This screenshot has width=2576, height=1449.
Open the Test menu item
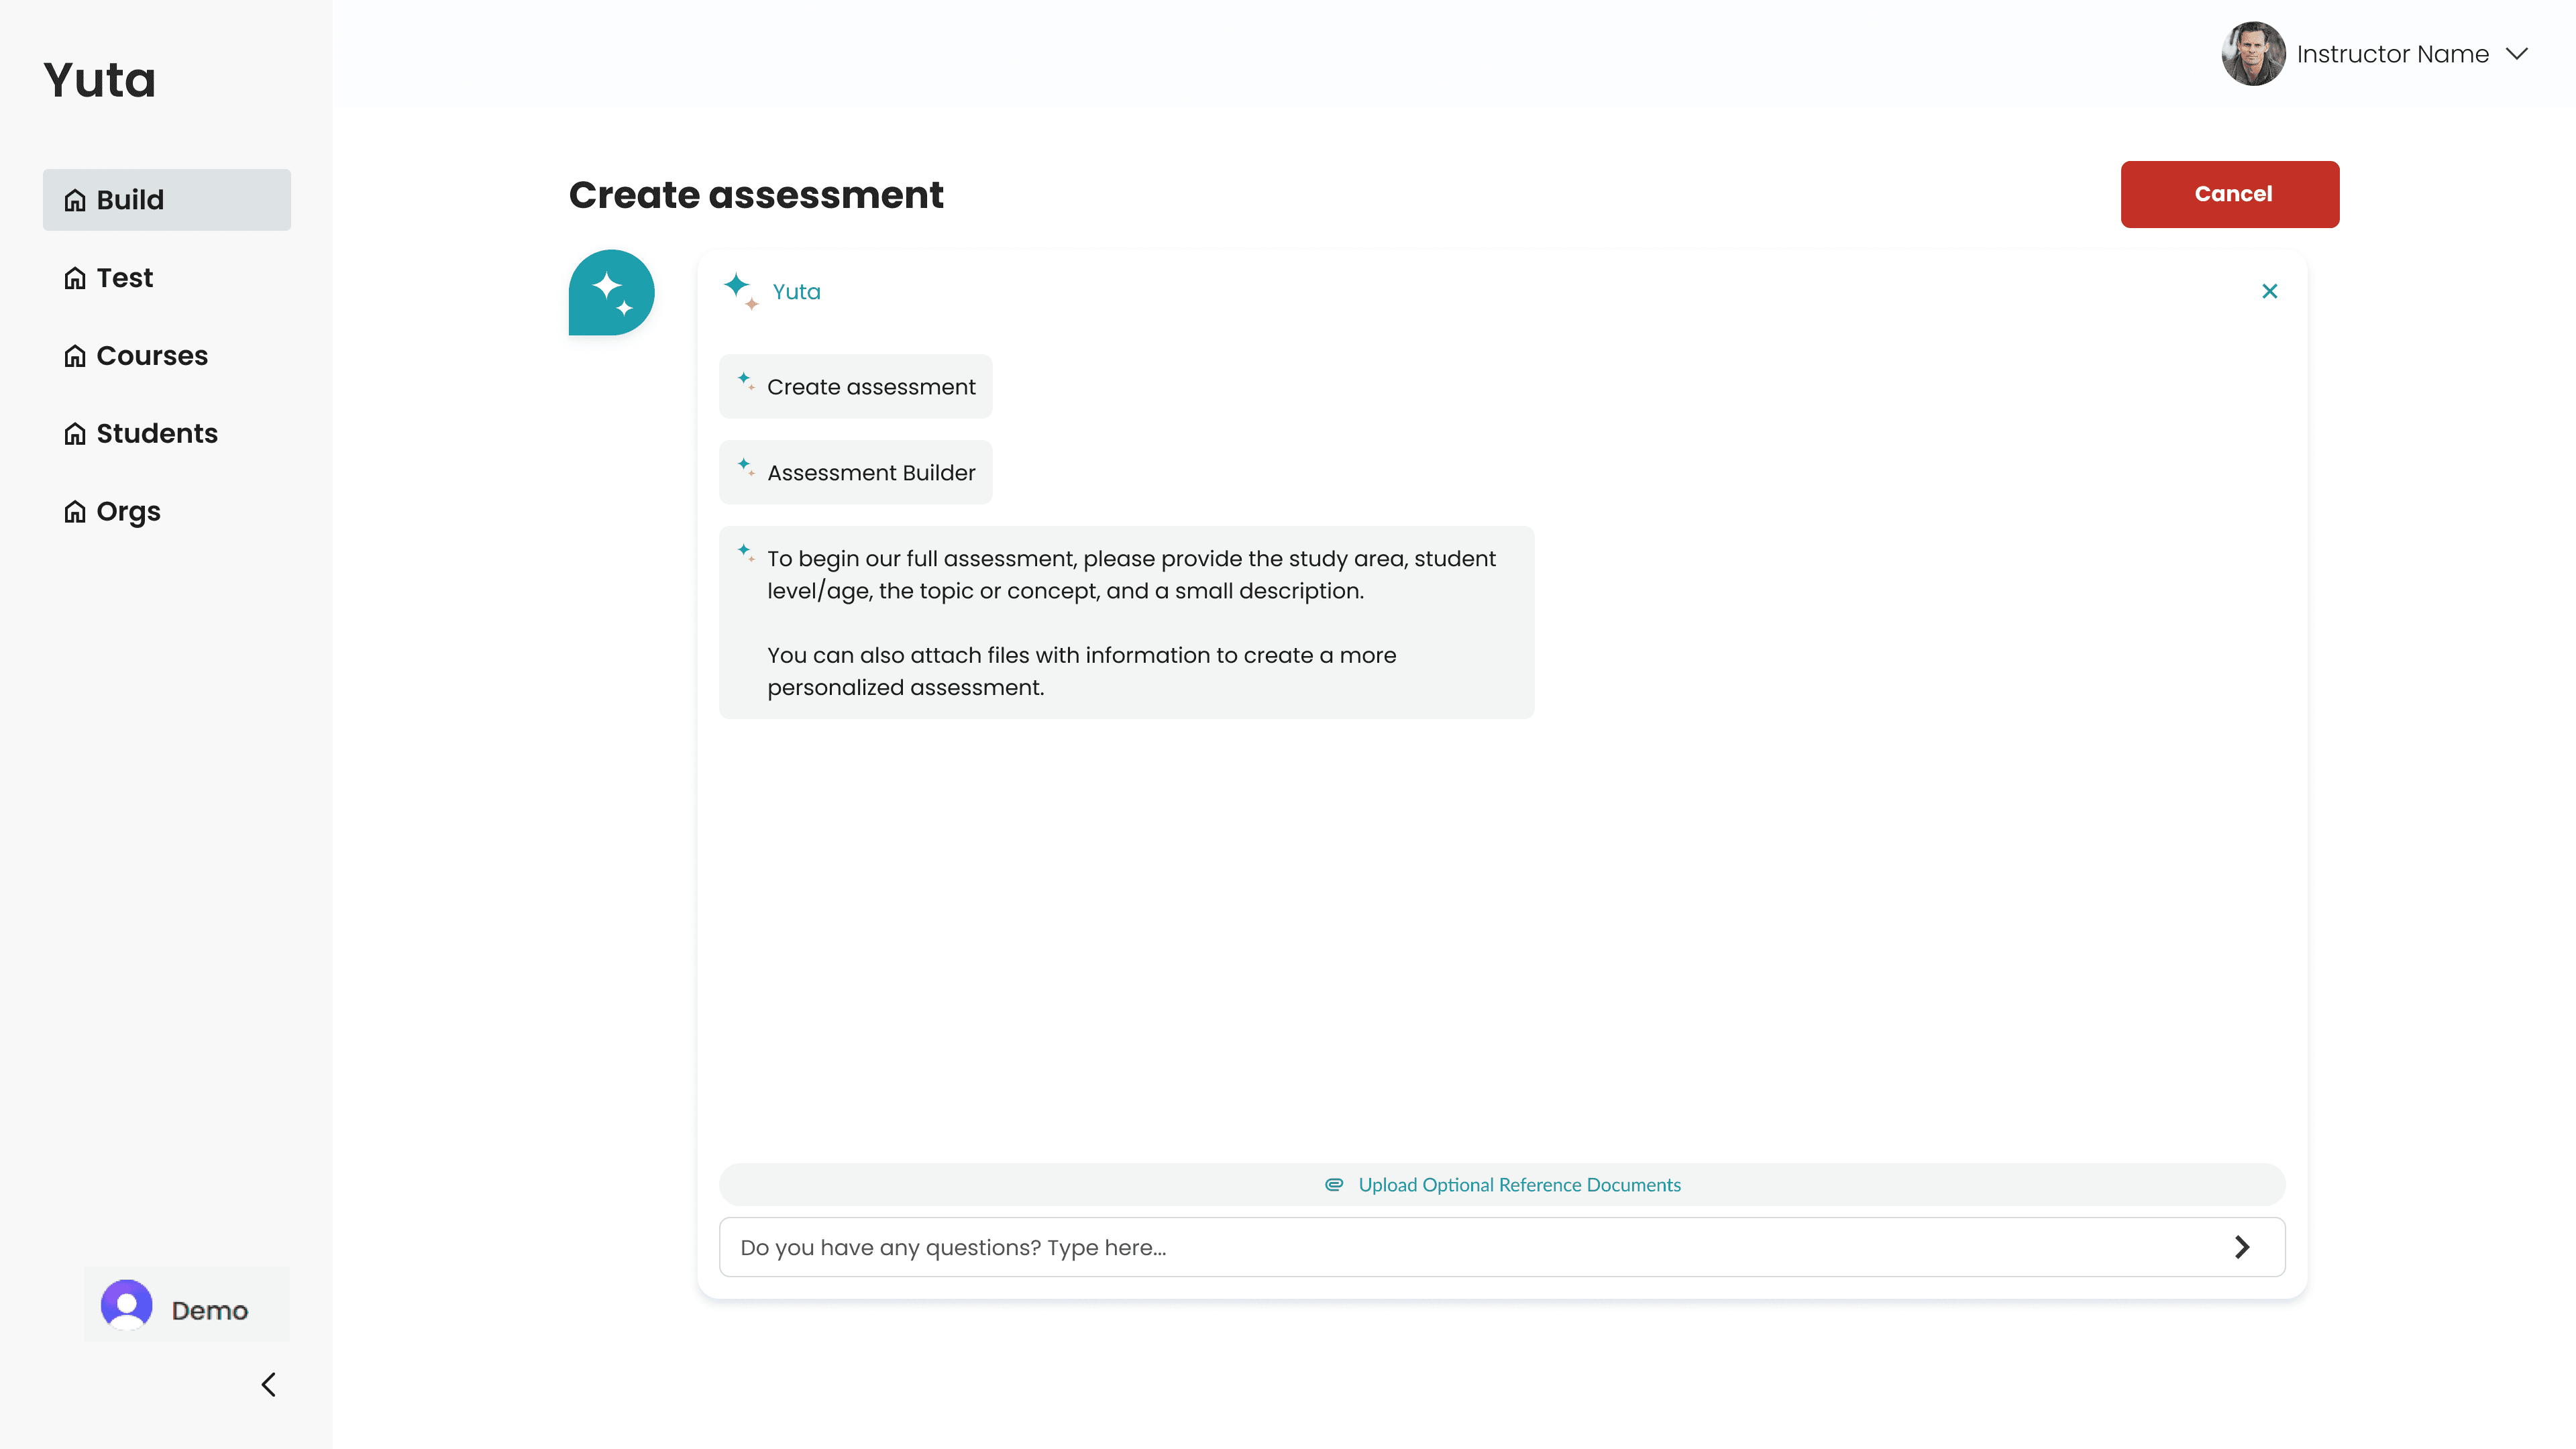[124, 278]
